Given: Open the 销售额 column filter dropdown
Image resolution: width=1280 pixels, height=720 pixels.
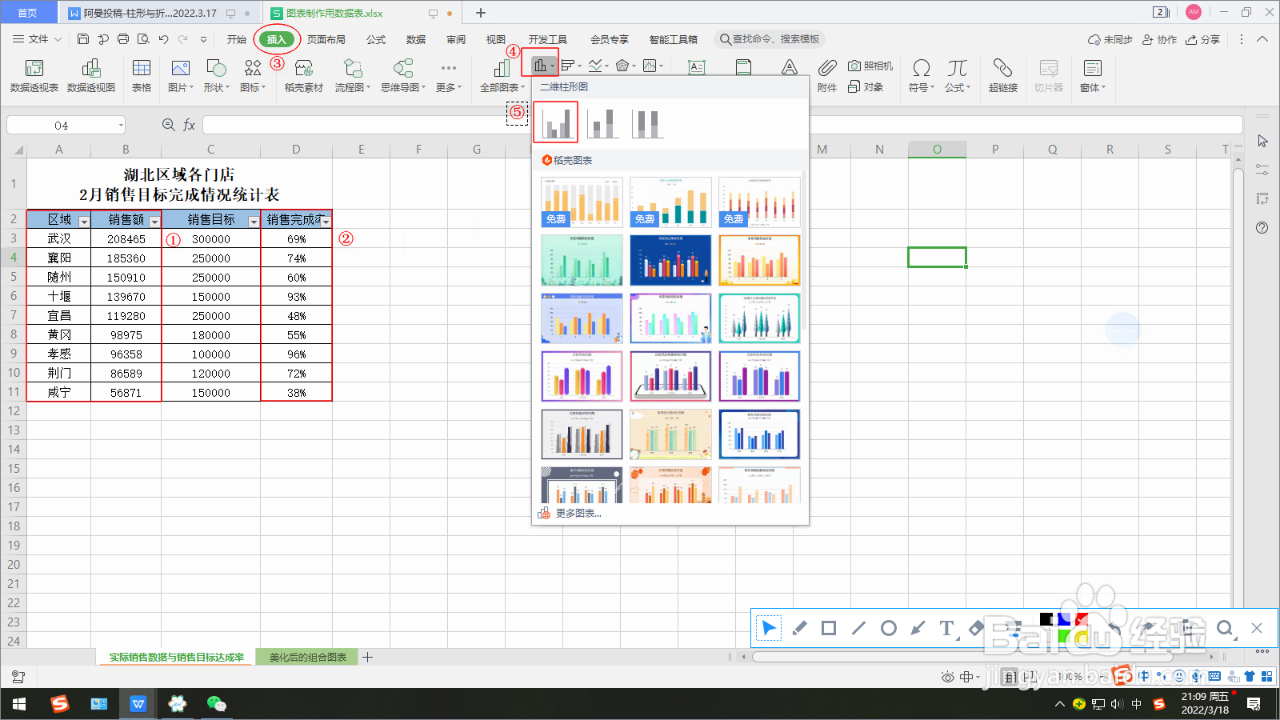Looking at the screenshot, I should coord(154,221).
